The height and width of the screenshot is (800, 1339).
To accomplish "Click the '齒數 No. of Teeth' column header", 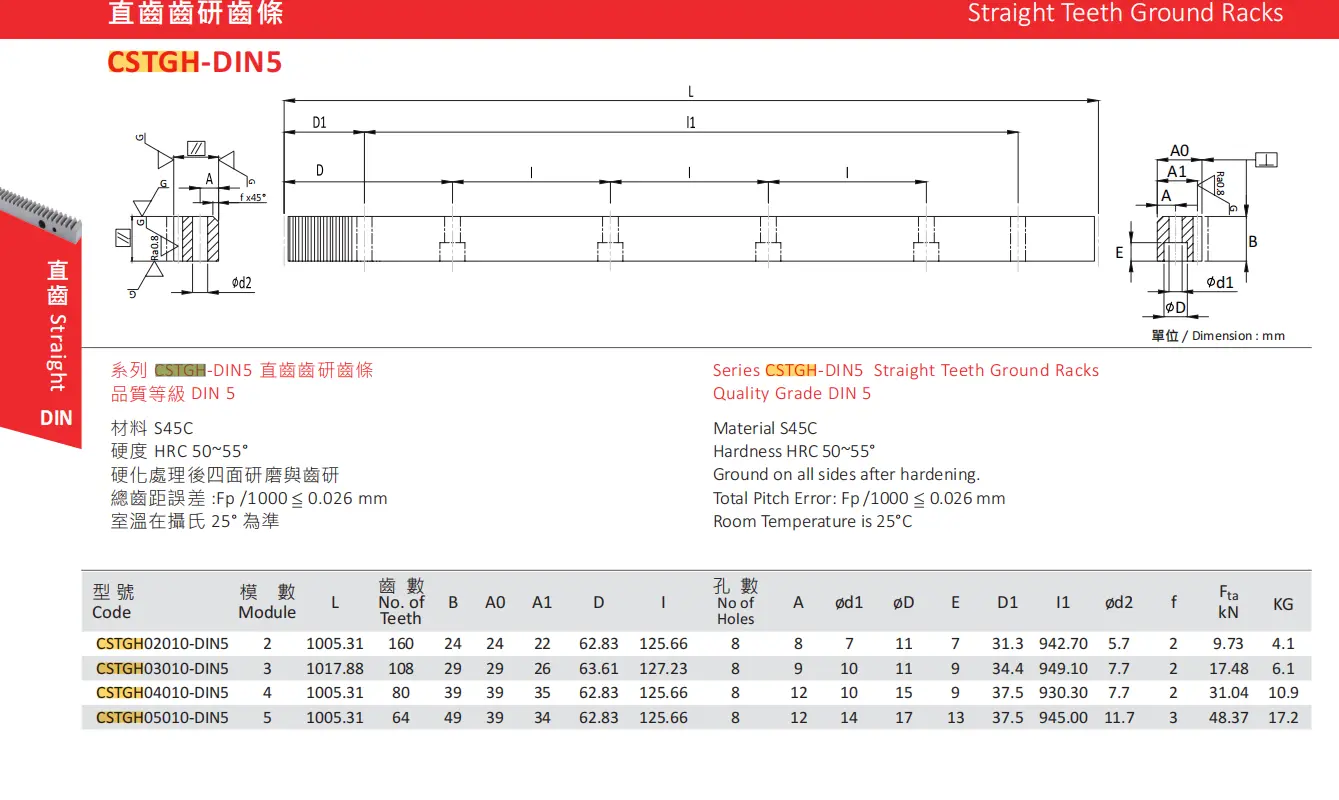I will pos(401,602).
